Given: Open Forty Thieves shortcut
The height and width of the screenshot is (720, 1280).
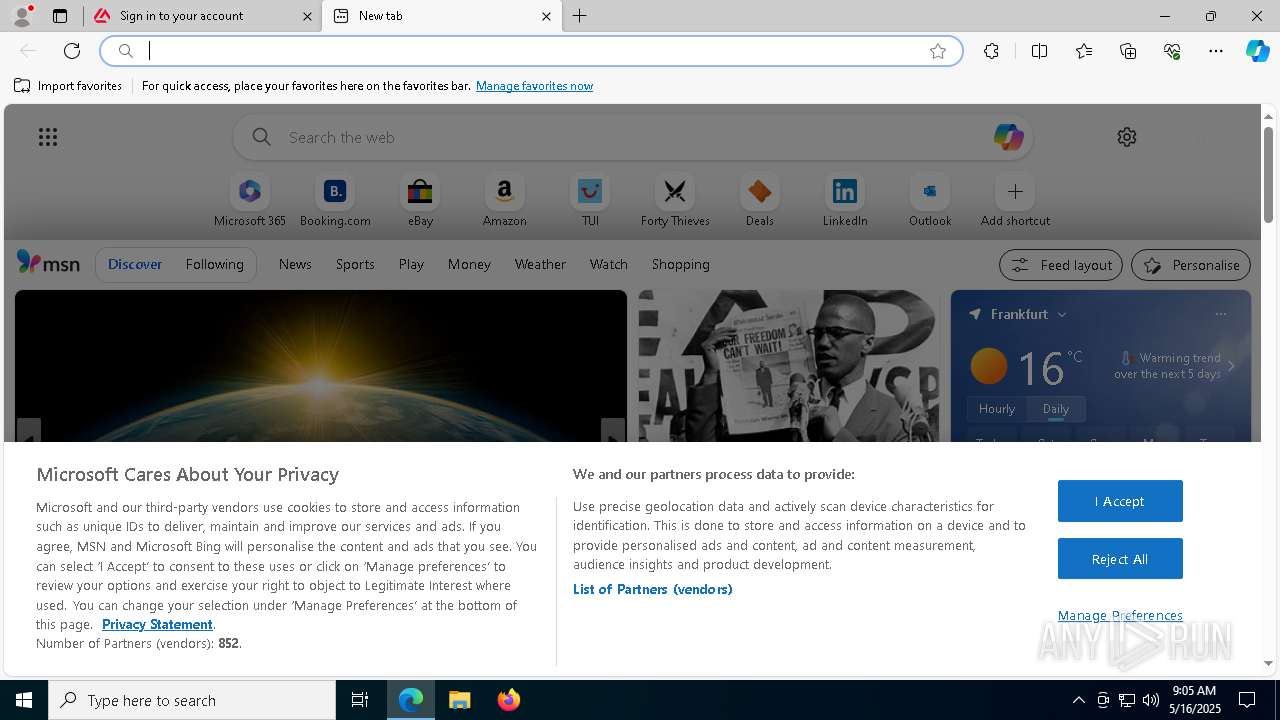Looking at the screenshot, I should (675, 201).
